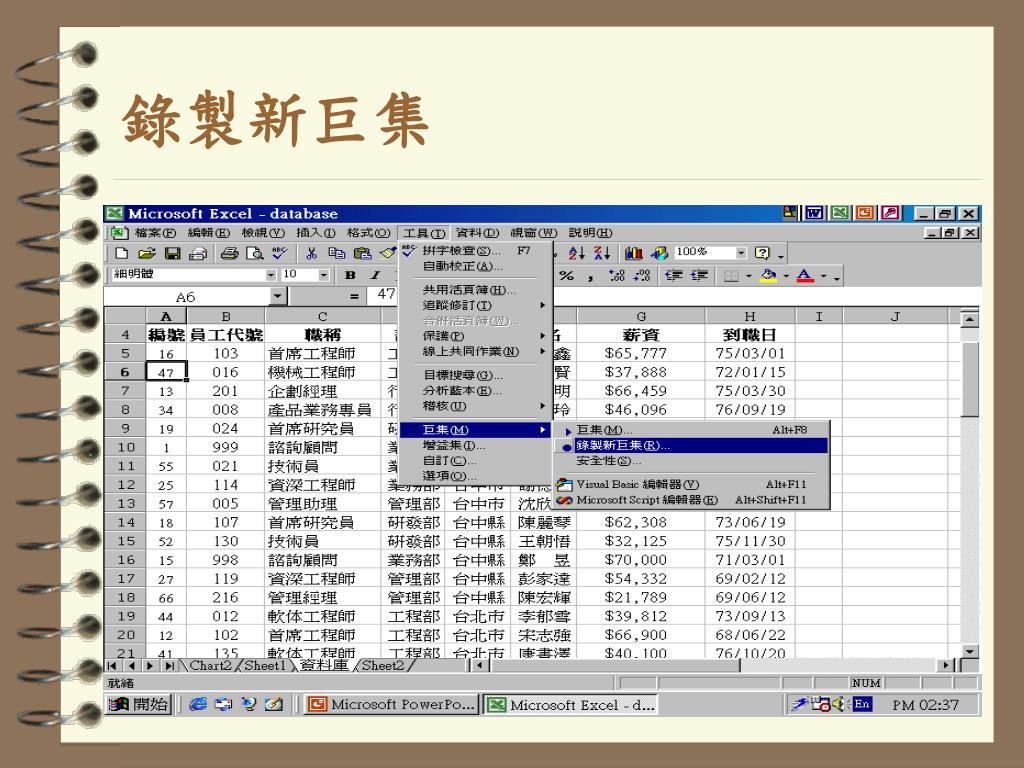Screen dimensions: 1024x768
Task: Open the 資料 menu
Action: pyautogui.click(x=477, y=232)
